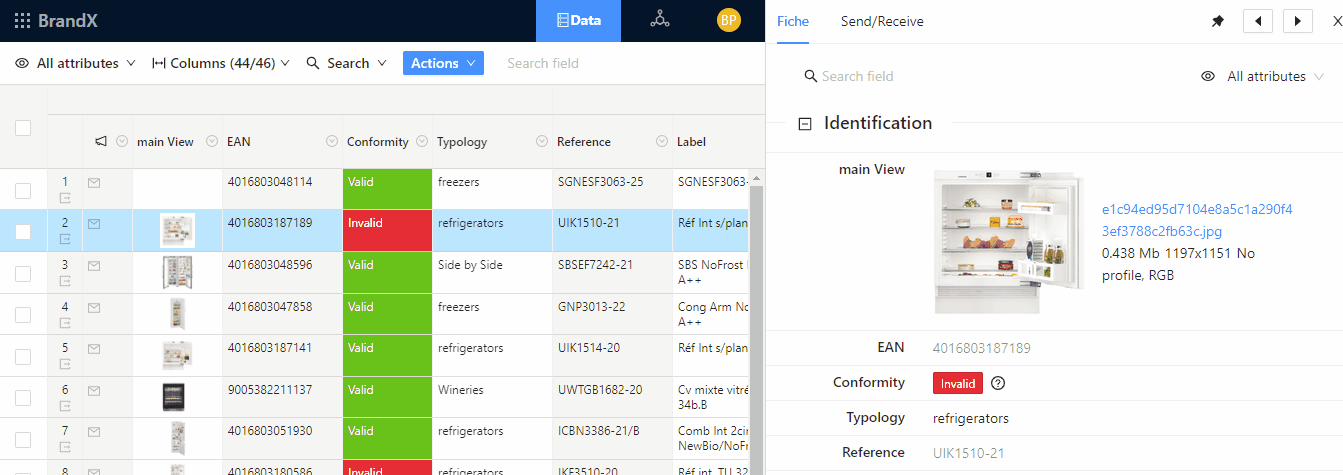Open the apps grid menu icon
Viewport: 1343px width, 475px height.
pyautogui.click(x=22, y=21)
